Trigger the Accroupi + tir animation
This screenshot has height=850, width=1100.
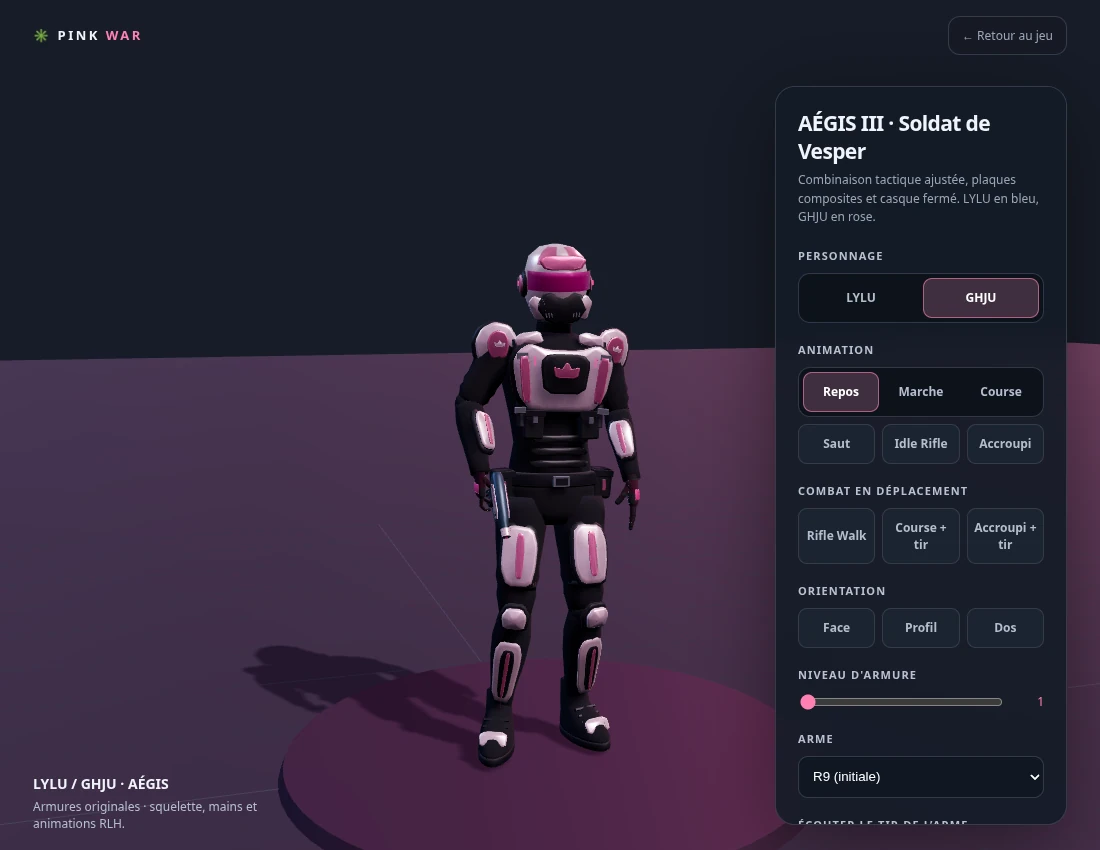1005,536
